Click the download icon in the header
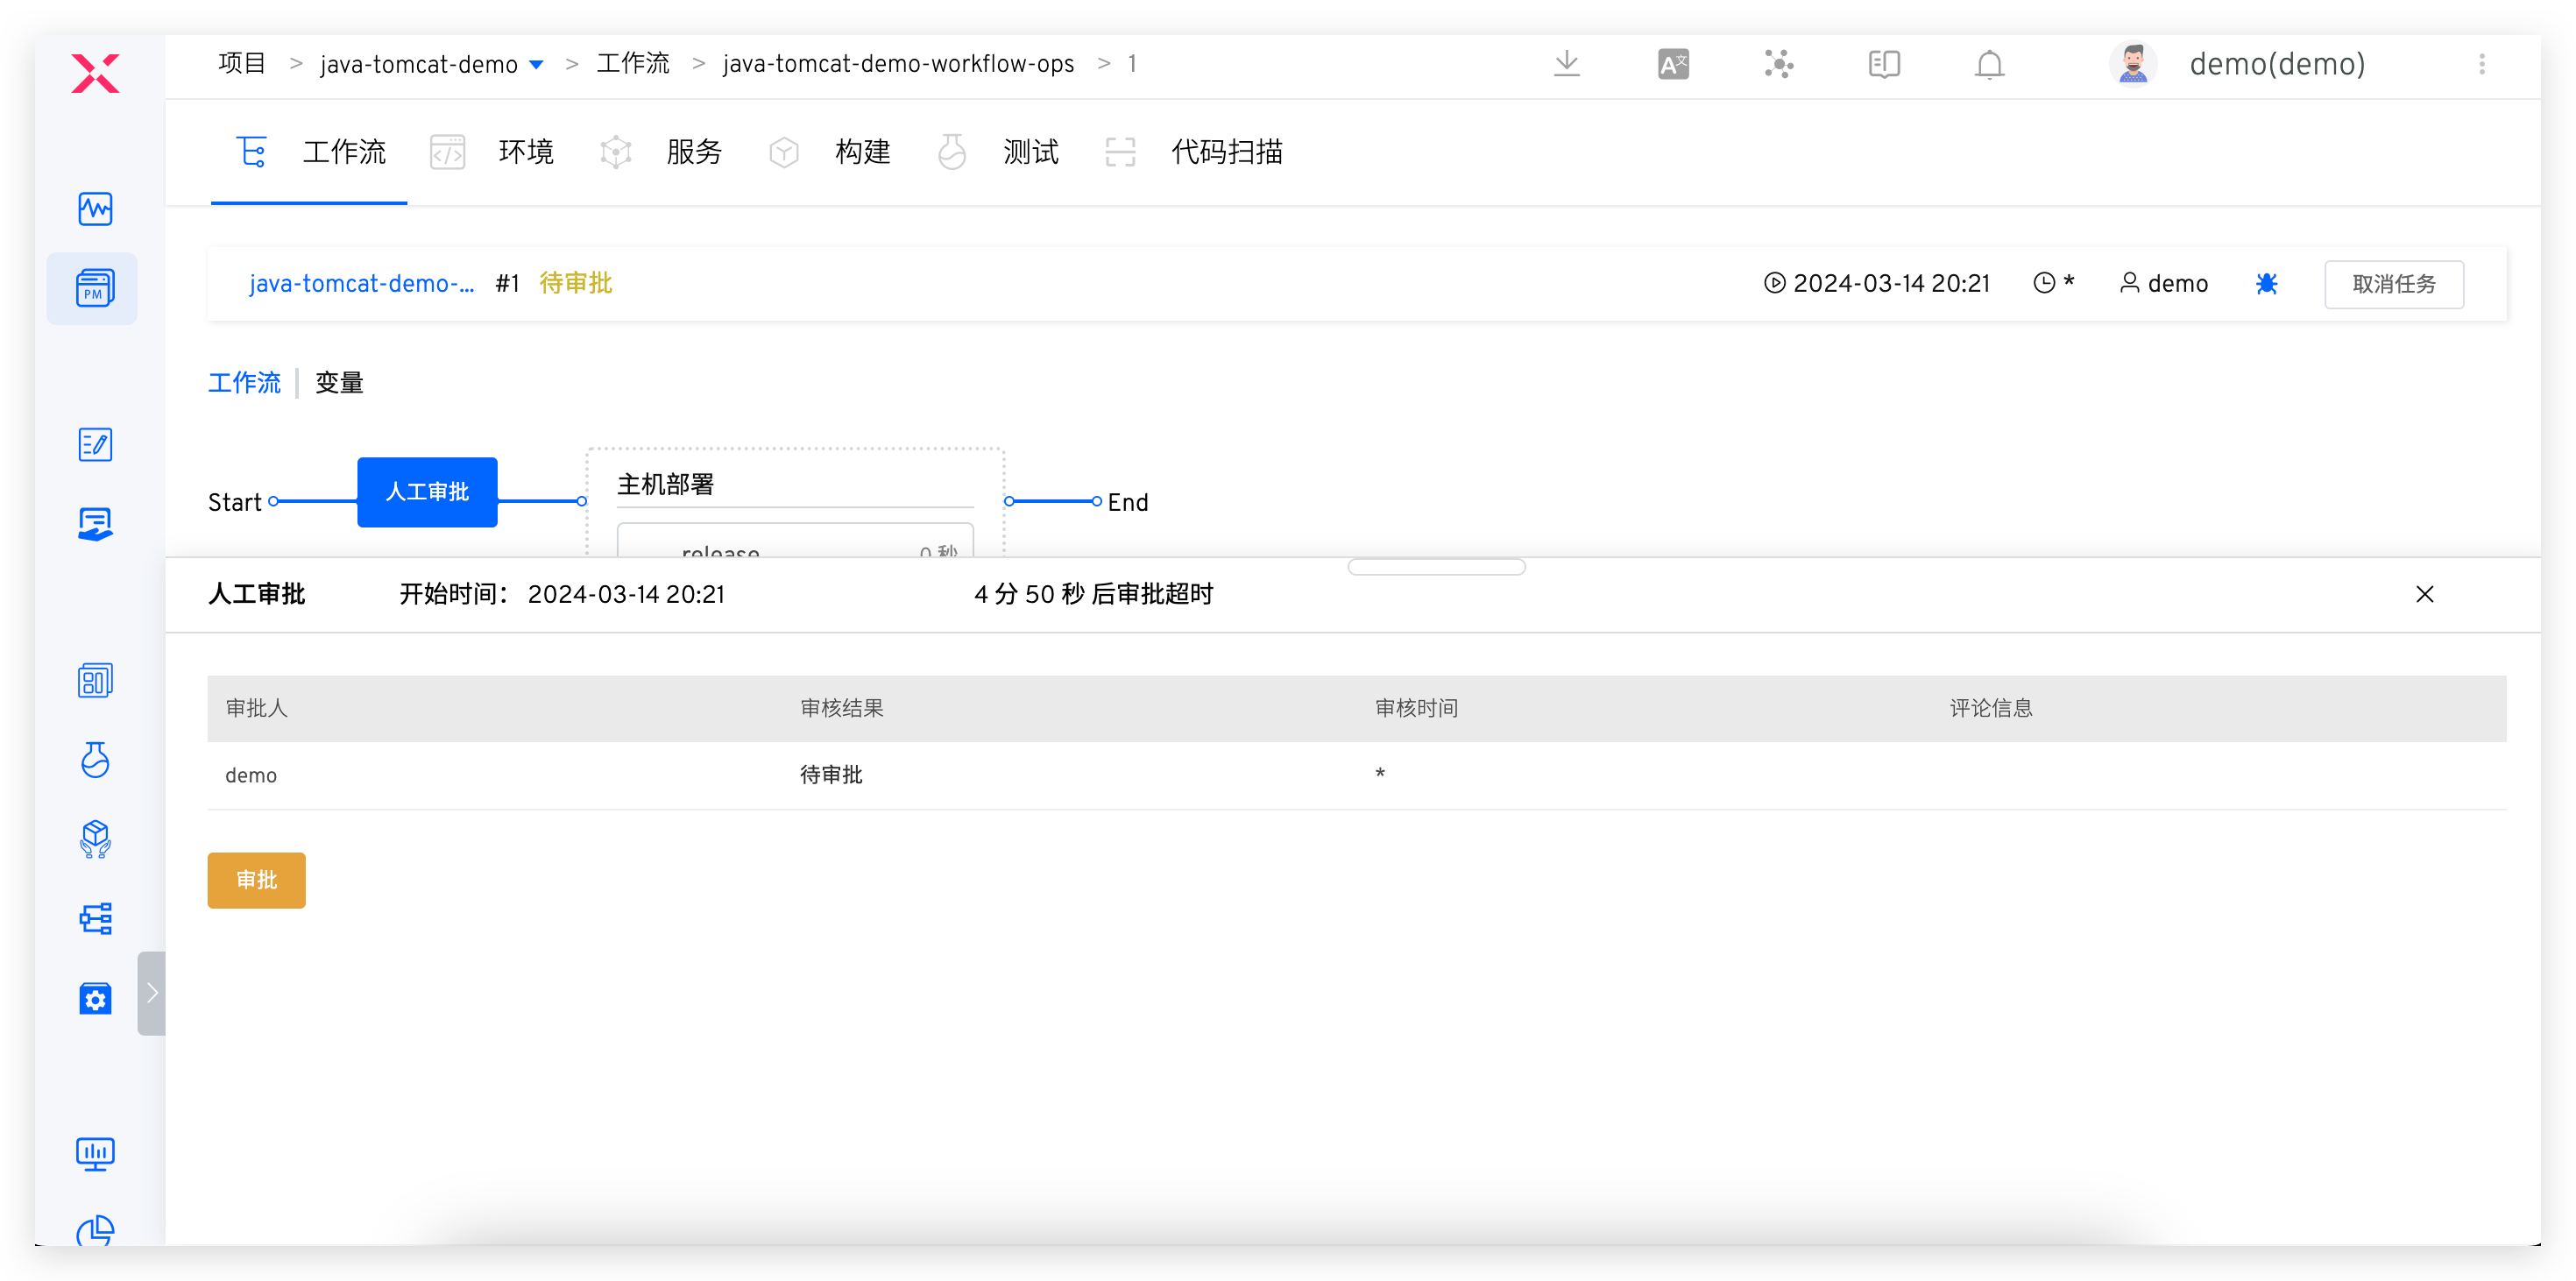The image size is (2576, 1281). pos(1567,64)
